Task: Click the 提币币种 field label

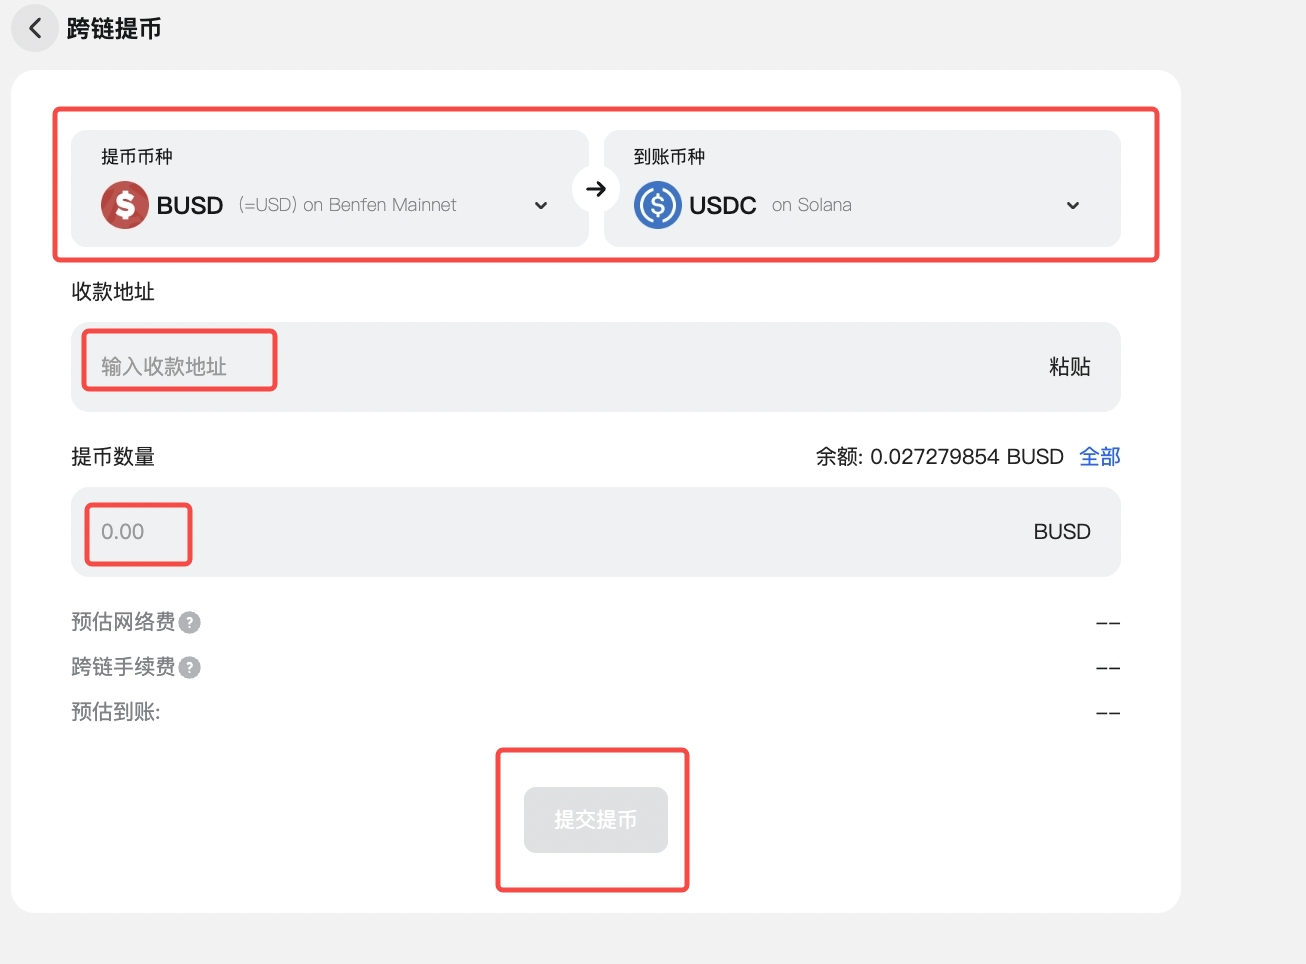Action: pyautogui.click(x=137, y=157)
